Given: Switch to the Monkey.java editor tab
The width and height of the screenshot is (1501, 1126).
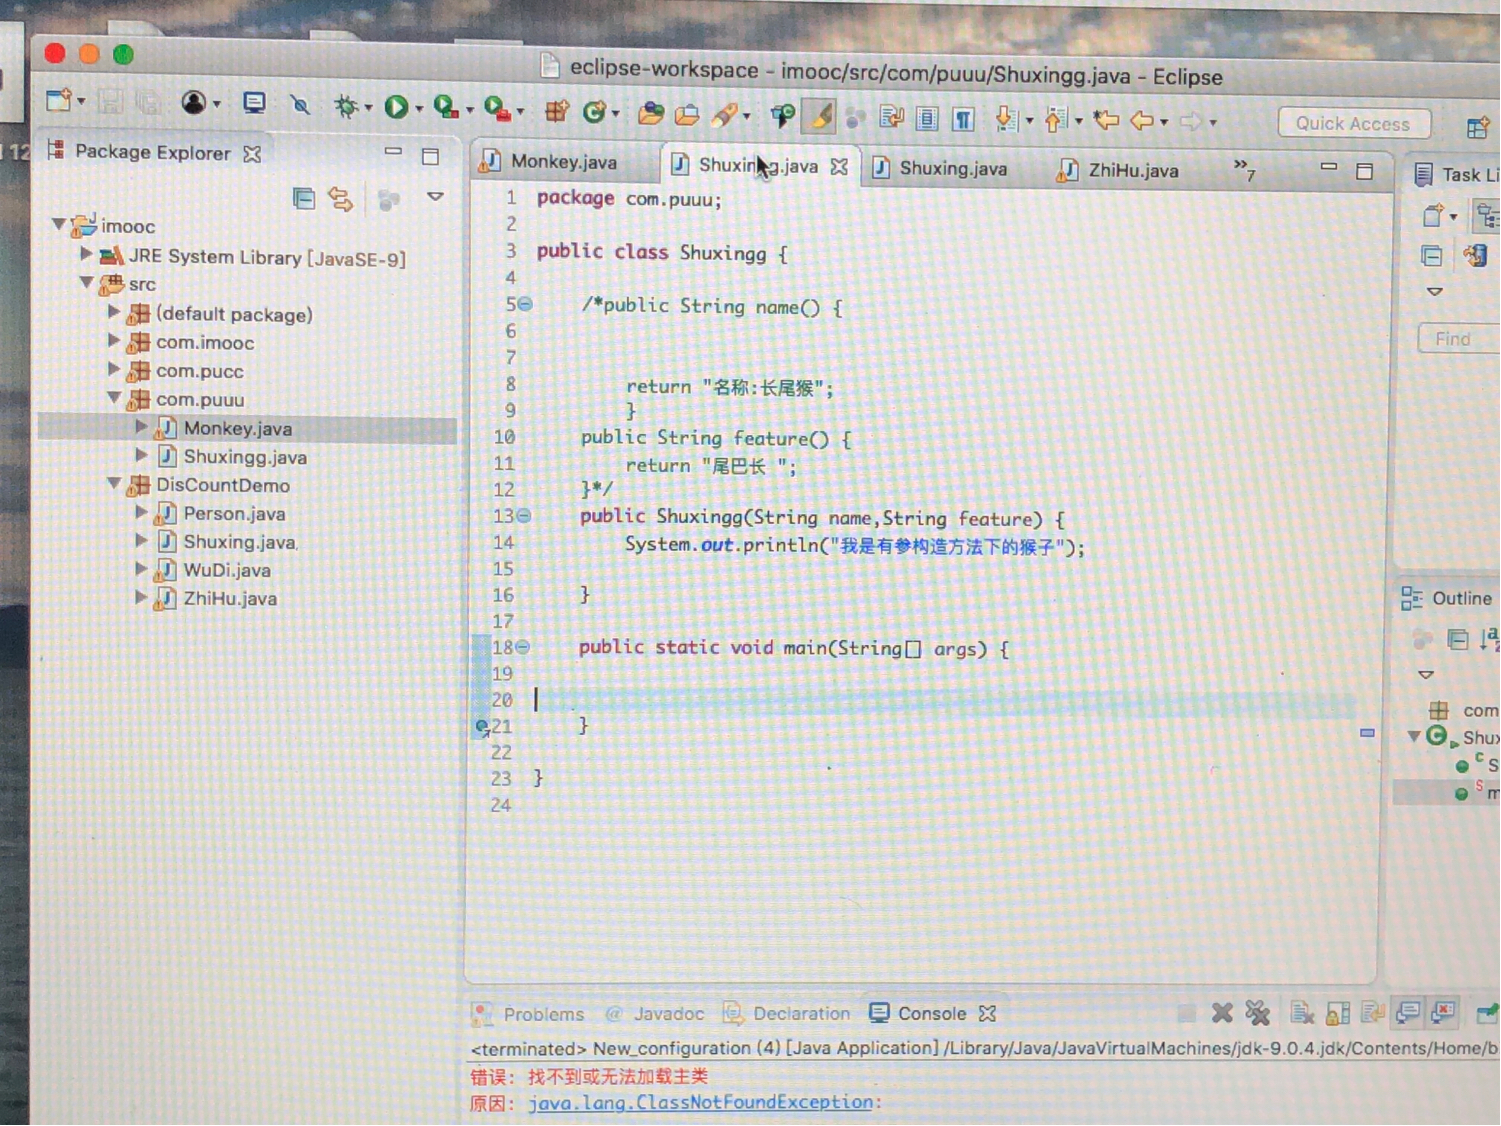Looking at the screenshot, I should coord(563,162).
